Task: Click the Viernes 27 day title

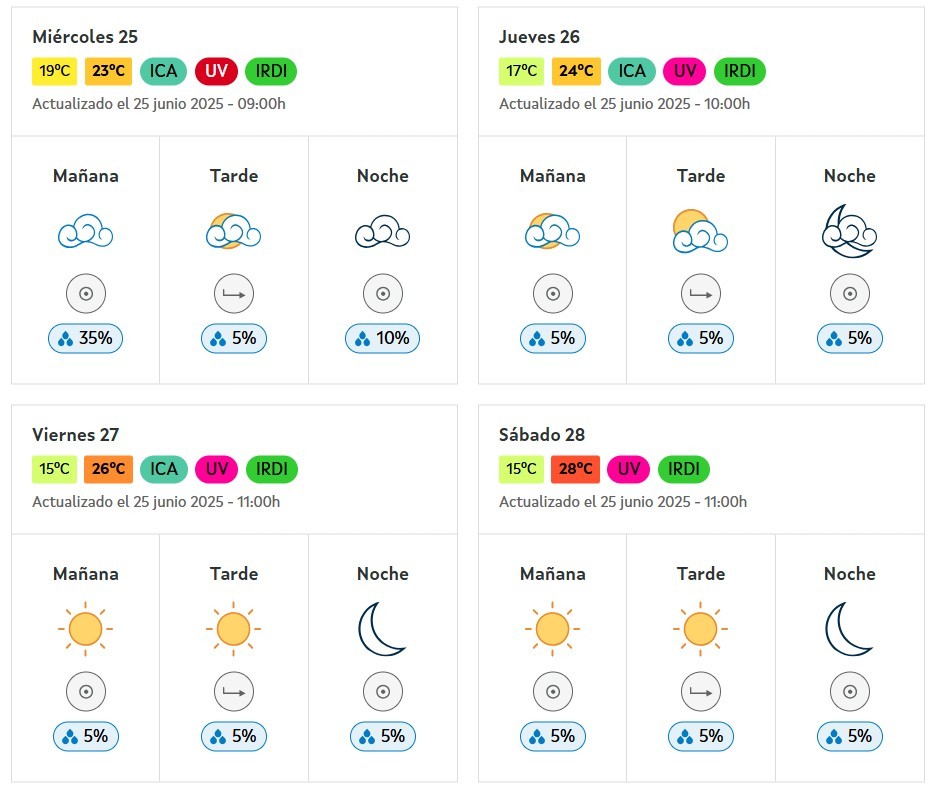Action: click(x=75, y=435)
